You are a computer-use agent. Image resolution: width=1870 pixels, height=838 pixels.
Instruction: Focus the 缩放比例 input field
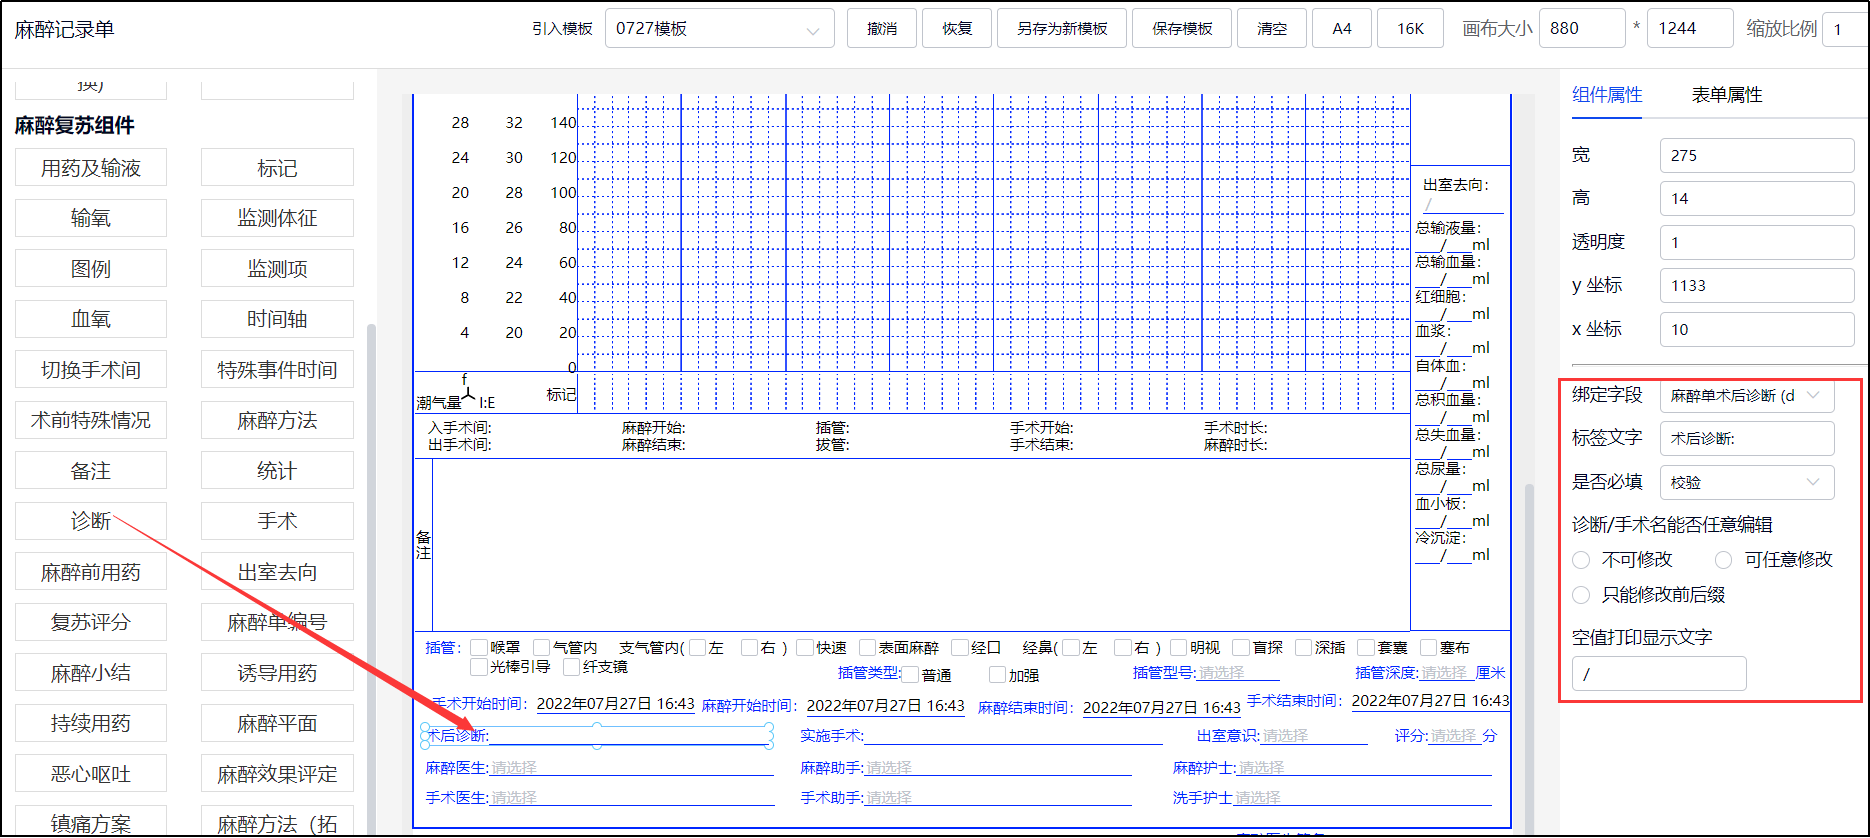pos(1845,29)
